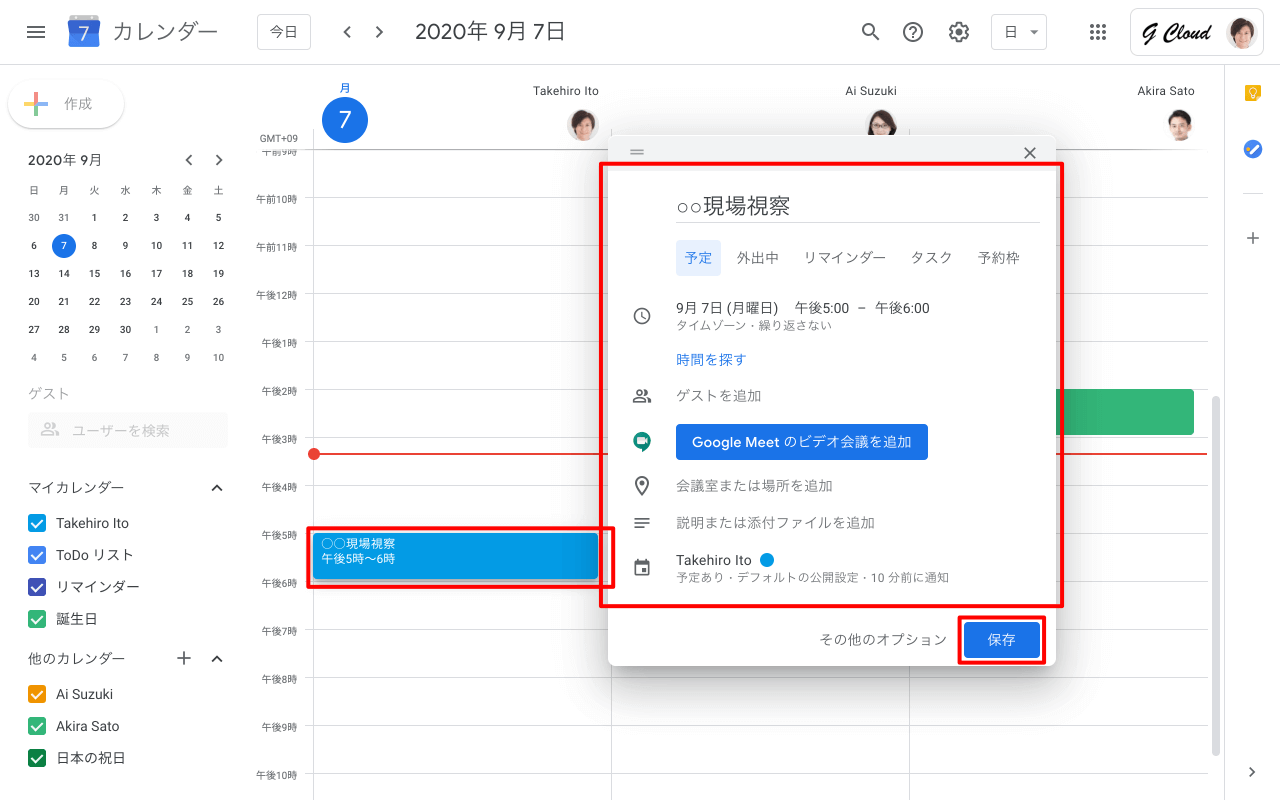
Task: Click Akira Sato's column avatar
Action: tap(1181, 125)
